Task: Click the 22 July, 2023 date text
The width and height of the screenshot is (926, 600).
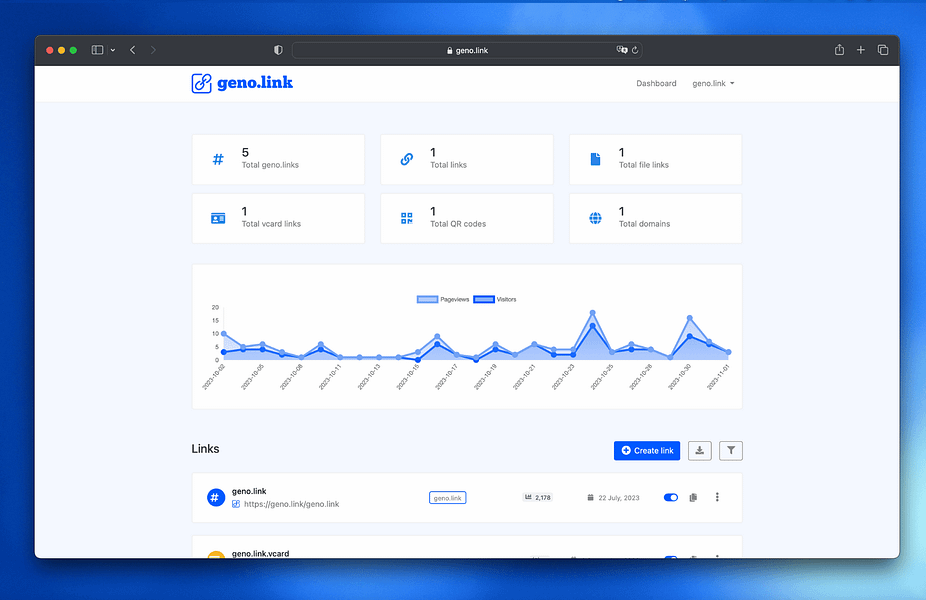Action: click(619, 498)
